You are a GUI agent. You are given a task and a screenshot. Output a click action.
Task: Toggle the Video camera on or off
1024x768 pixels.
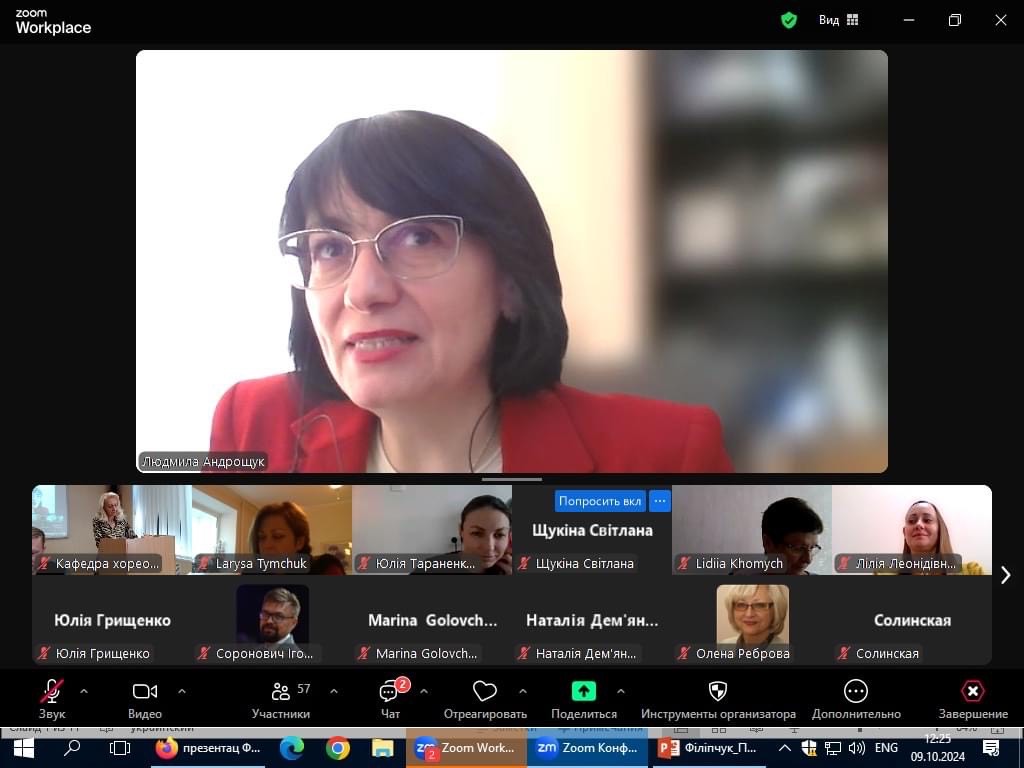(x=145, y=691)
